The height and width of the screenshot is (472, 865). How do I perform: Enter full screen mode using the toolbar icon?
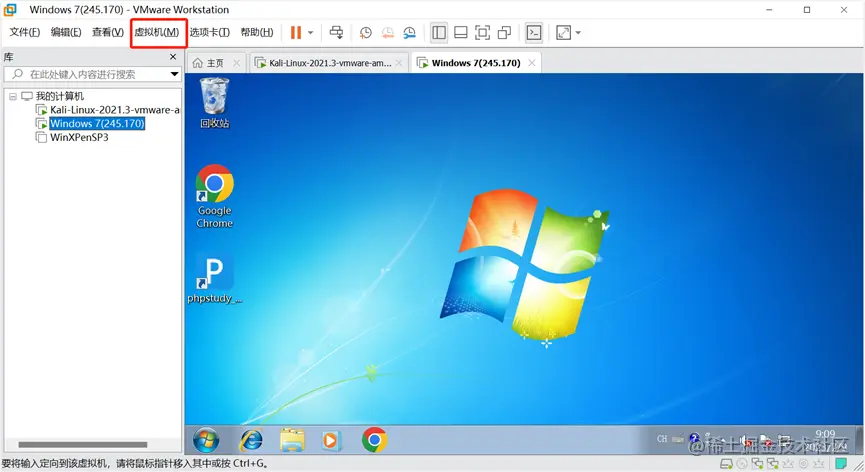click(x=482, y=33)
